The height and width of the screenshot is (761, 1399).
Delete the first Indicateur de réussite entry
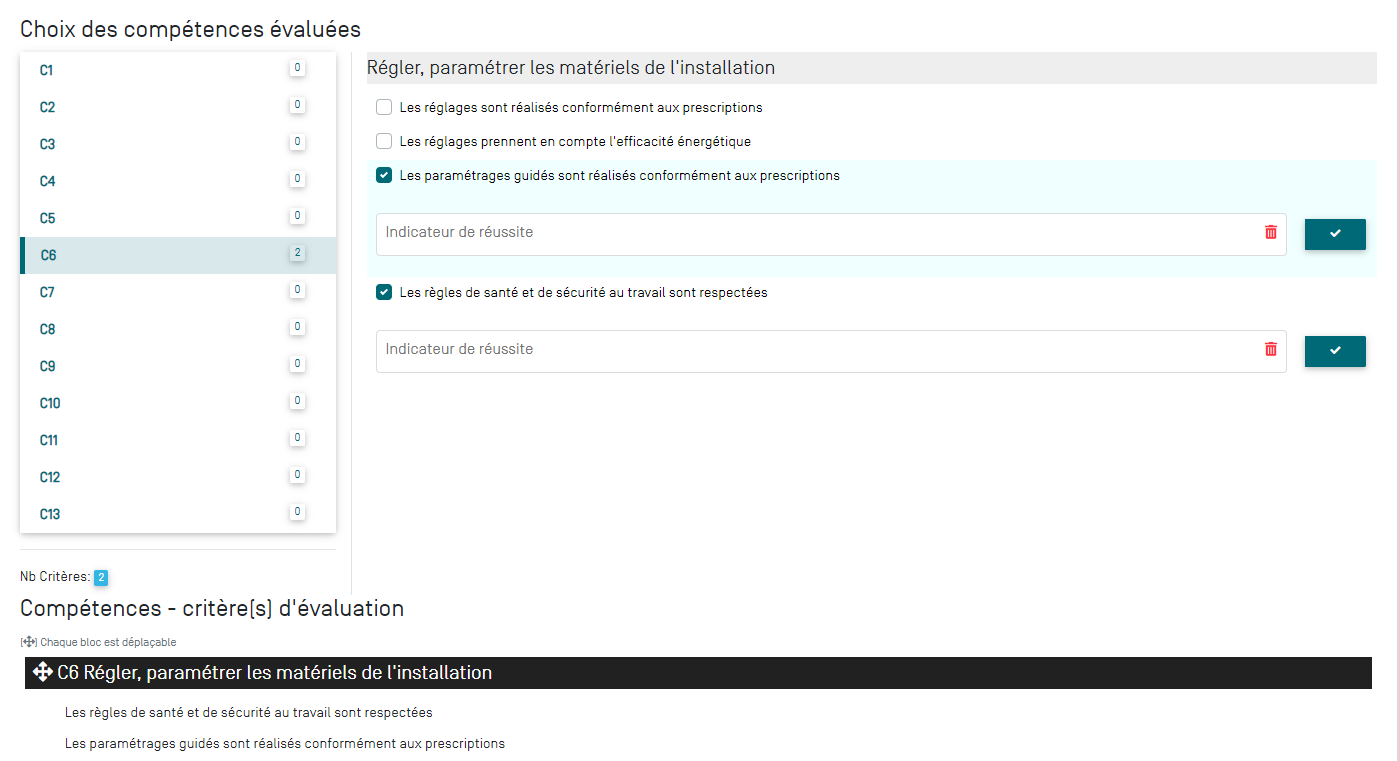click(x=1270, y=232)
